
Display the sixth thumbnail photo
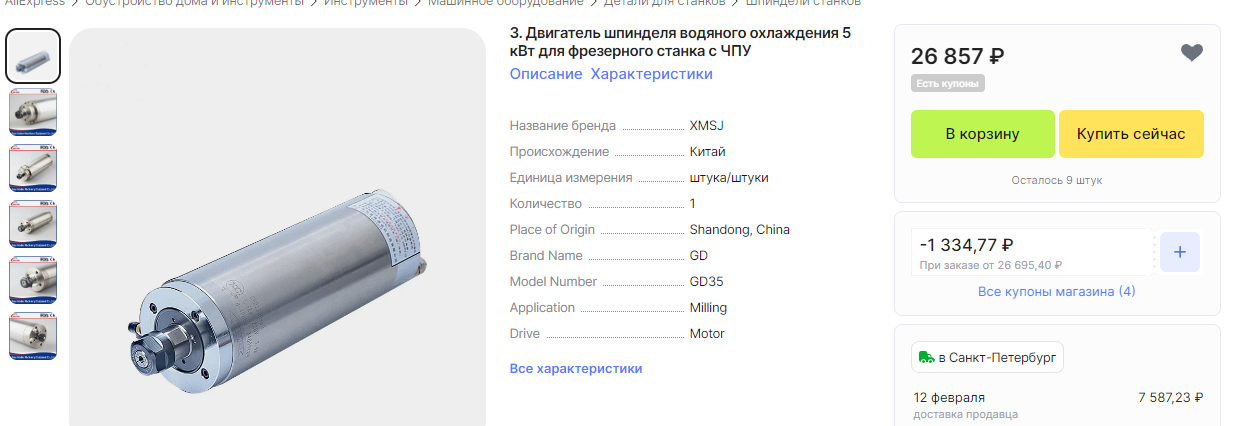[x=33, y=337]
